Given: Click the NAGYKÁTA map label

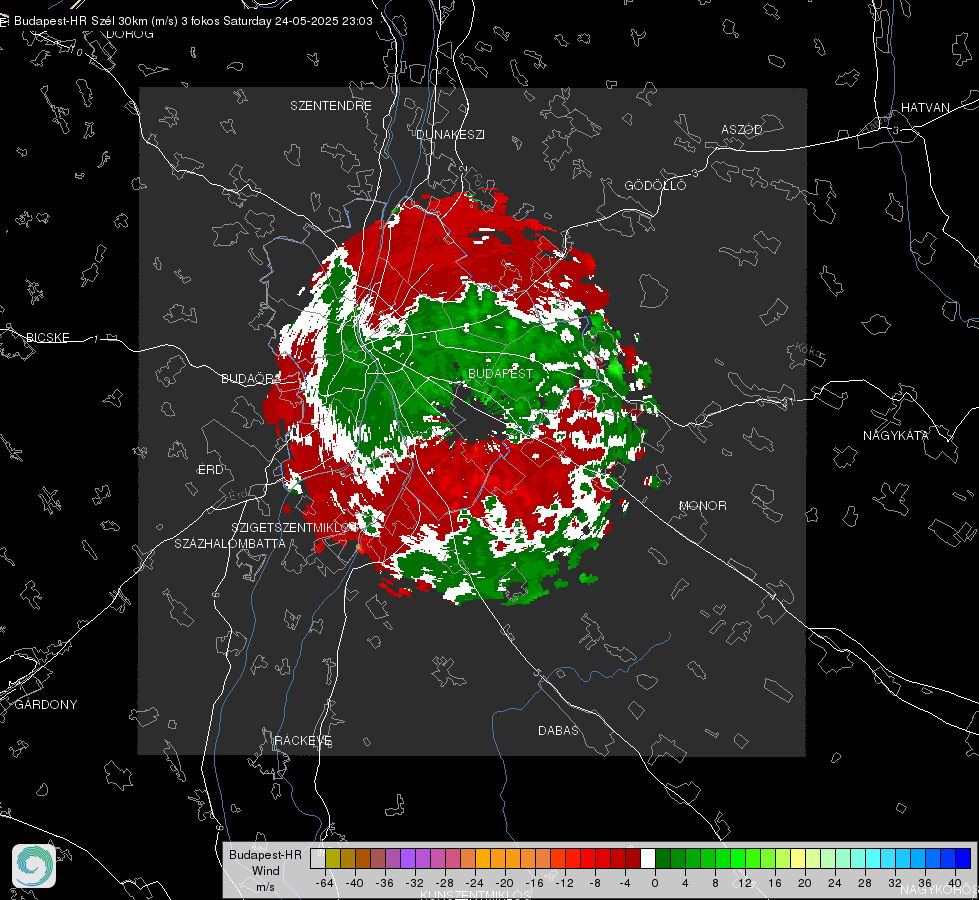Looking at the screenshot, I should coord(896,436).
